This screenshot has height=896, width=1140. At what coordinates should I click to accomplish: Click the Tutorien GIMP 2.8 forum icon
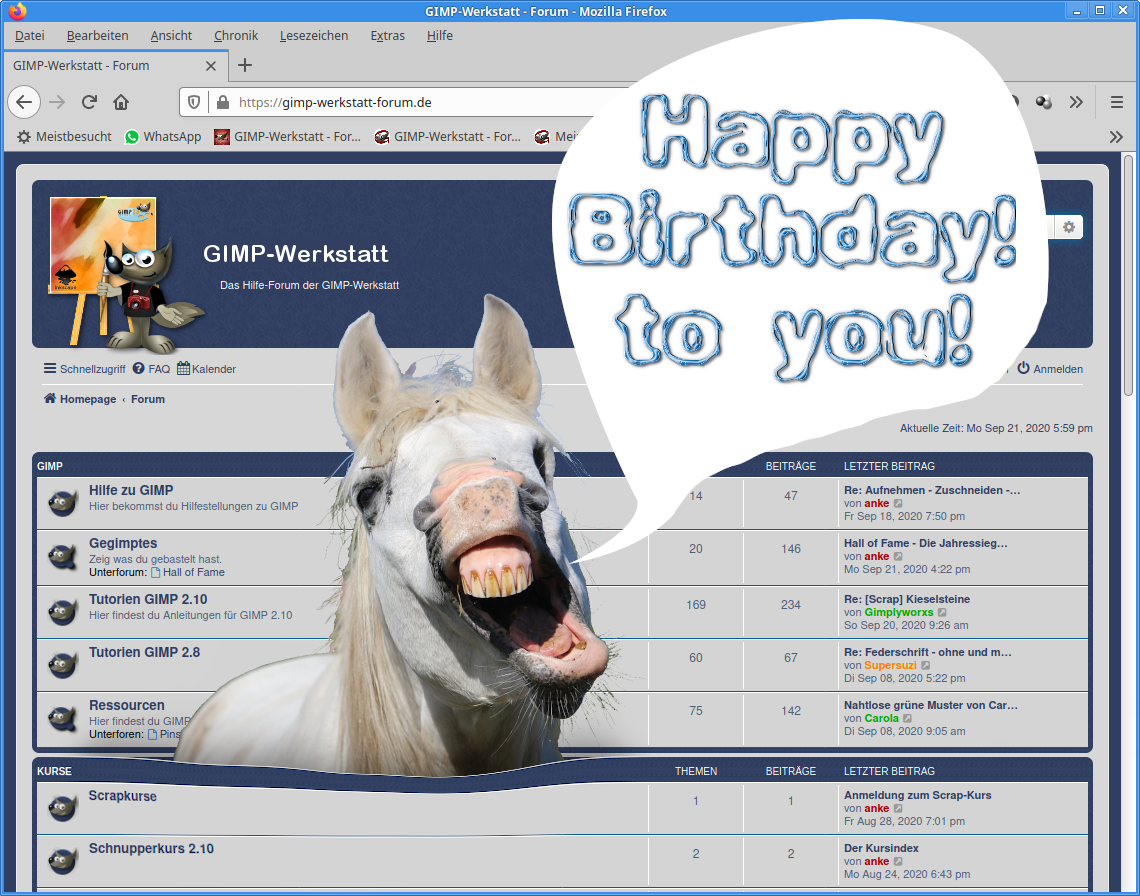[x=63, y=665]
